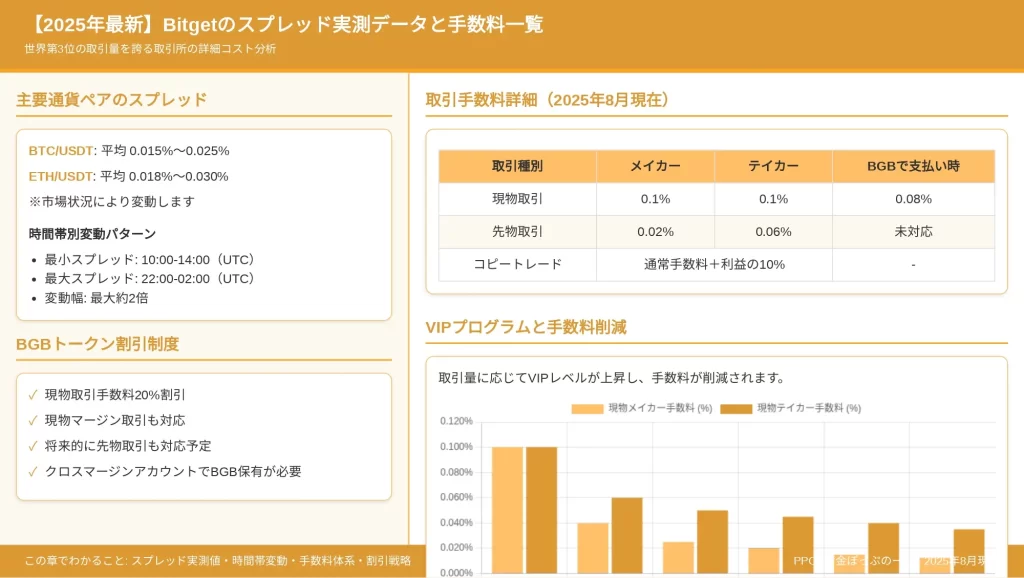Click the note ※市場状況により変動します

[x=112, y=202]
